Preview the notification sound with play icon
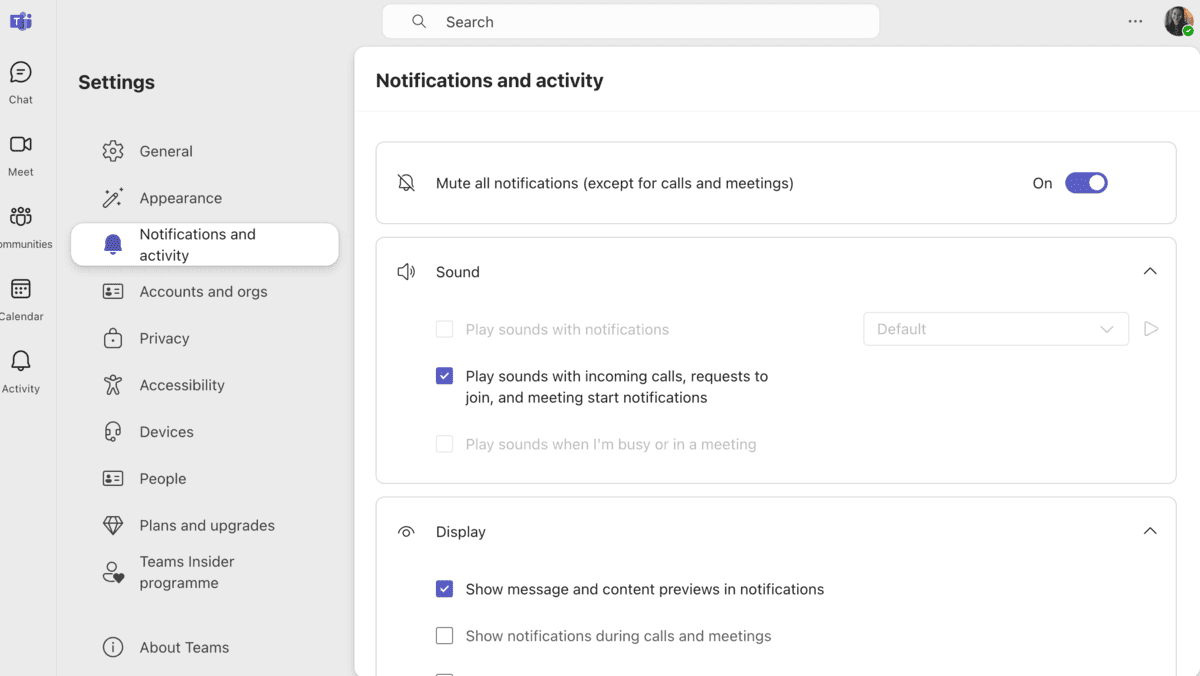The image size is (1200, 676). pyautogui.click(x=1150, y=328)
